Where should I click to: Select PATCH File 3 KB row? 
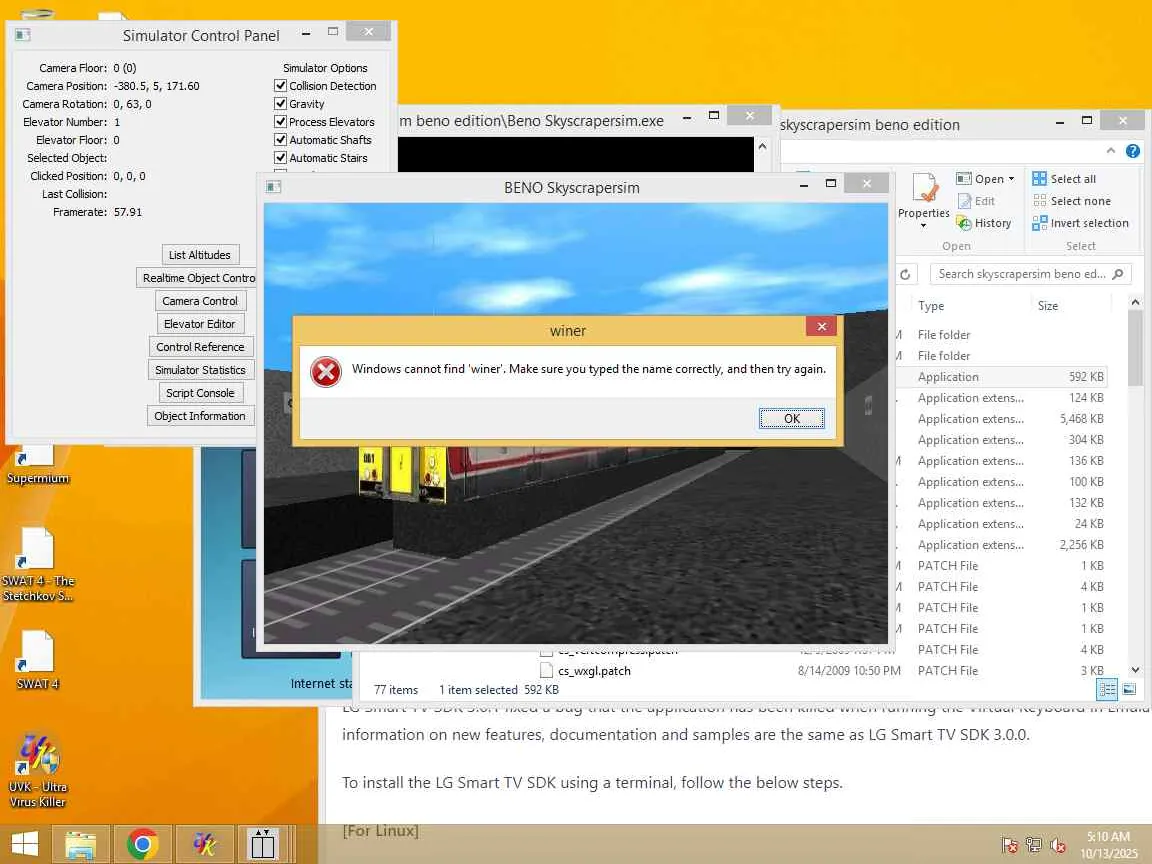tap(1002, 671)
